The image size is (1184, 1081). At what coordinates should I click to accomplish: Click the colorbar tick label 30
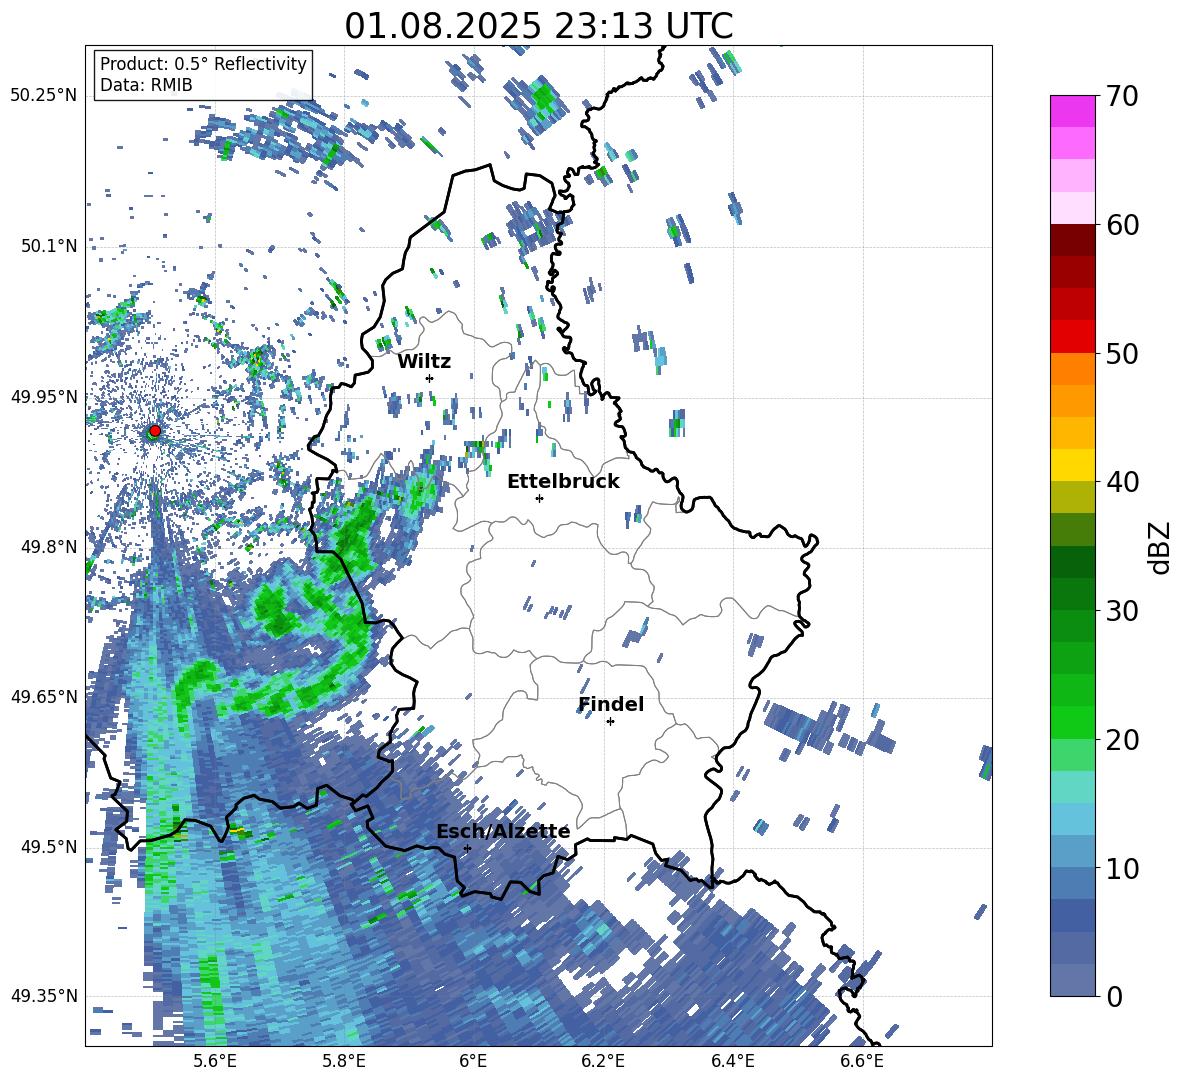click(1122, 611)
